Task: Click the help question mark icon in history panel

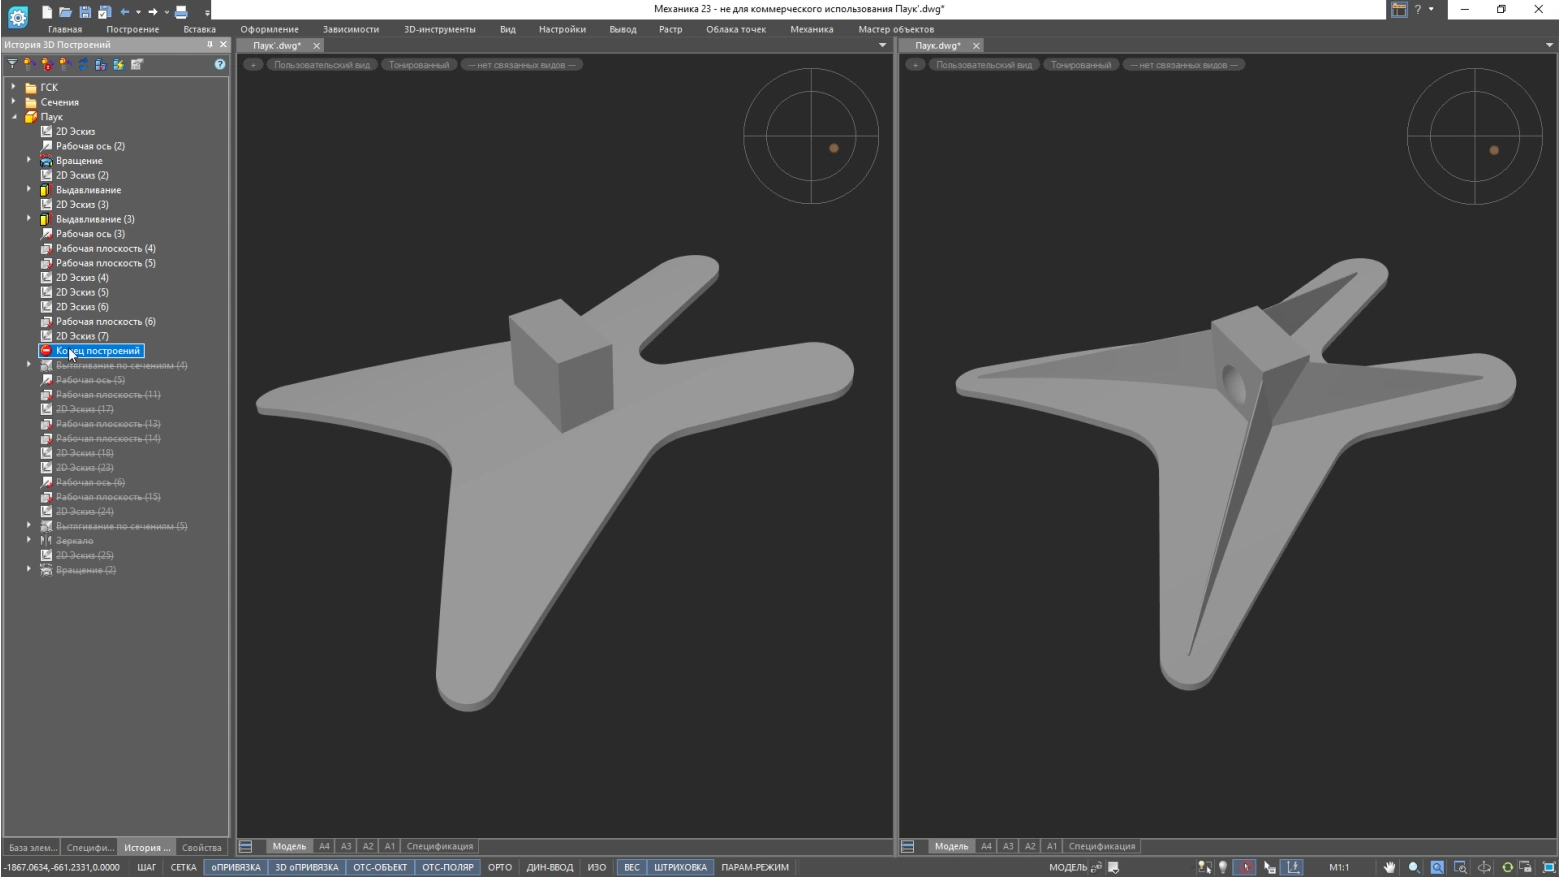Action: [220, 64]
